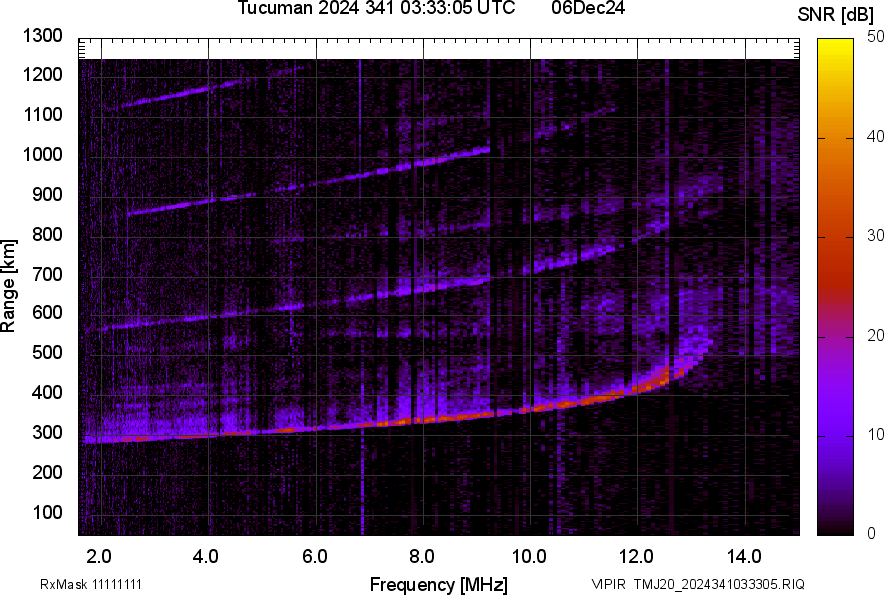The image size is (884, 595).
Task: Click the range axis tick '1200'
Action: coord(42,74)
